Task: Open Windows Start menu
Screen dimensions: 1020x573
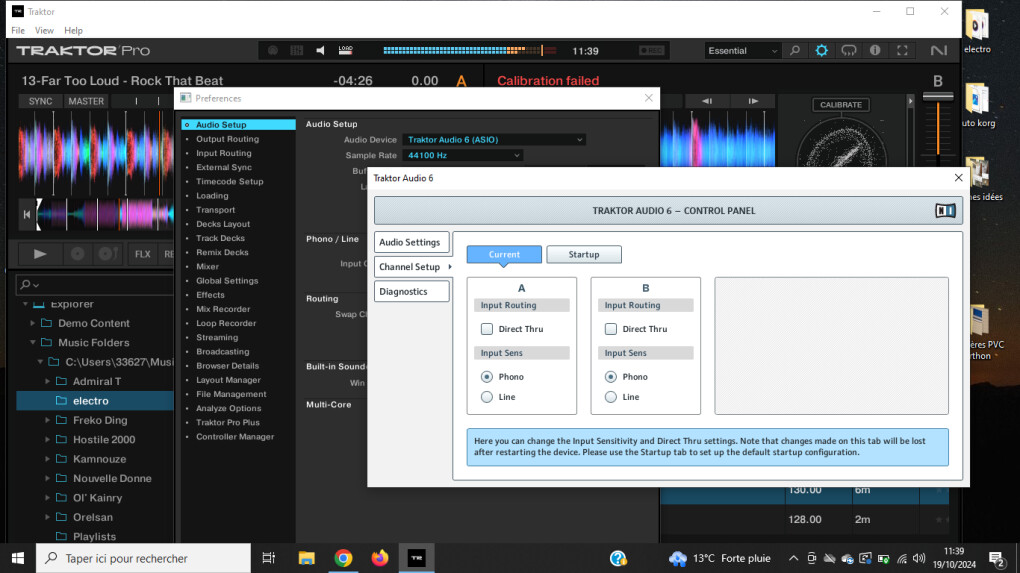Action: coord(18,558)
